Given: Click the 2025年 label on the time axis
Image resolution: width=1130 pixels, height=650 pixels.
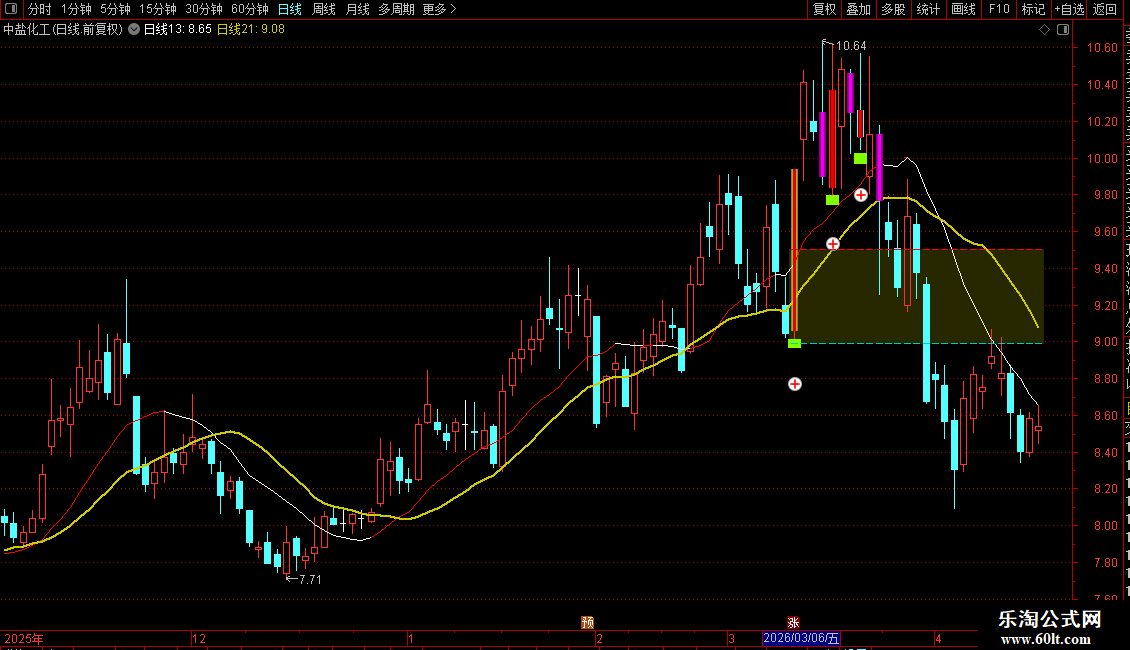Looking at the screenshot, I should (x=24, y=638).
